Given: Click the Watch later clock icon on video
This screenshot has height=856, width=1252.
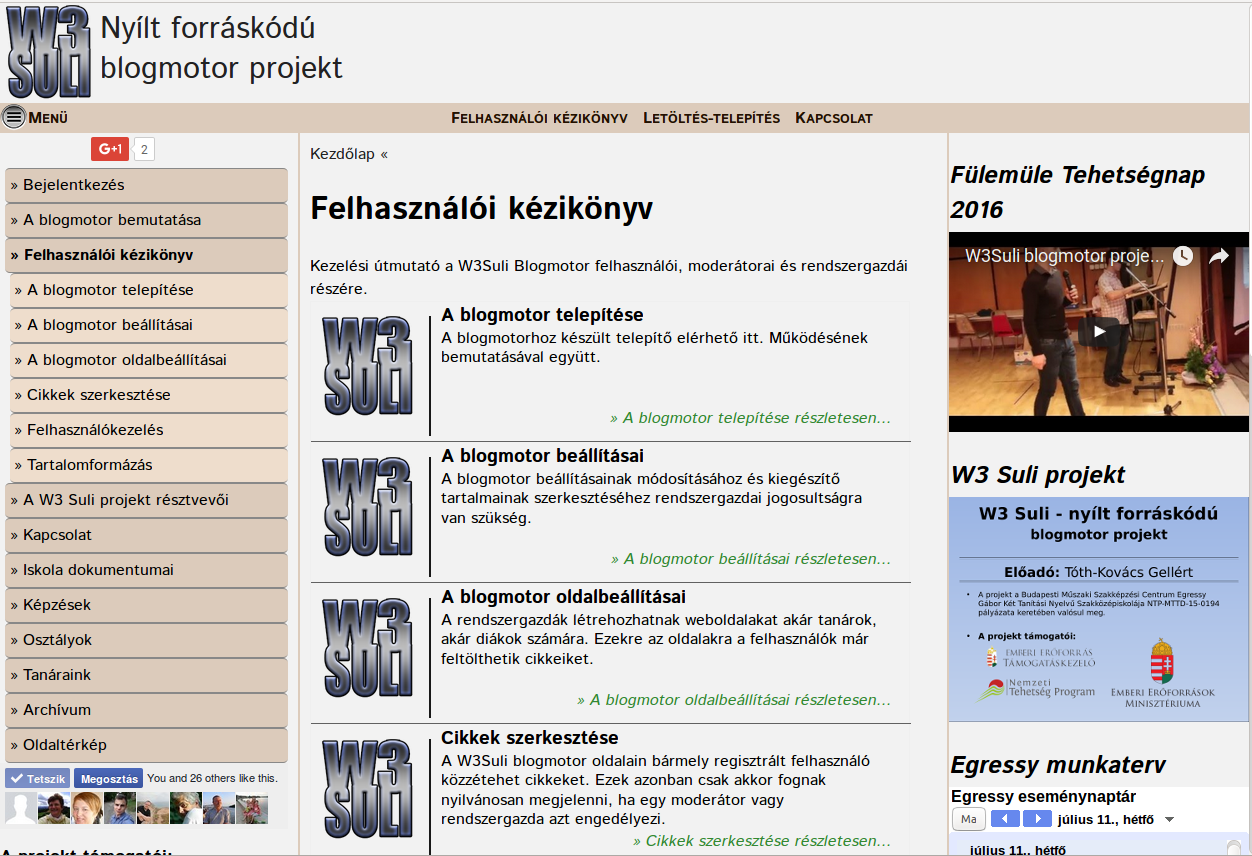Looking at the screenshot, I should pos(1183,256).
